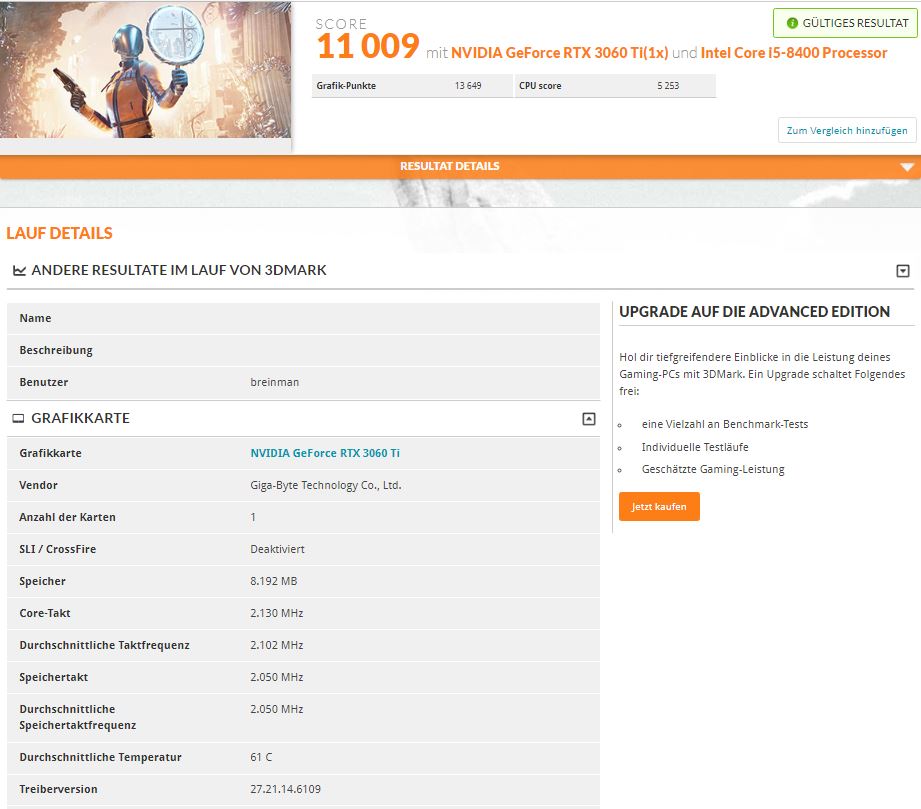
Task: Click the chart icon beside Andere Resultate
Action: (19, 270)
